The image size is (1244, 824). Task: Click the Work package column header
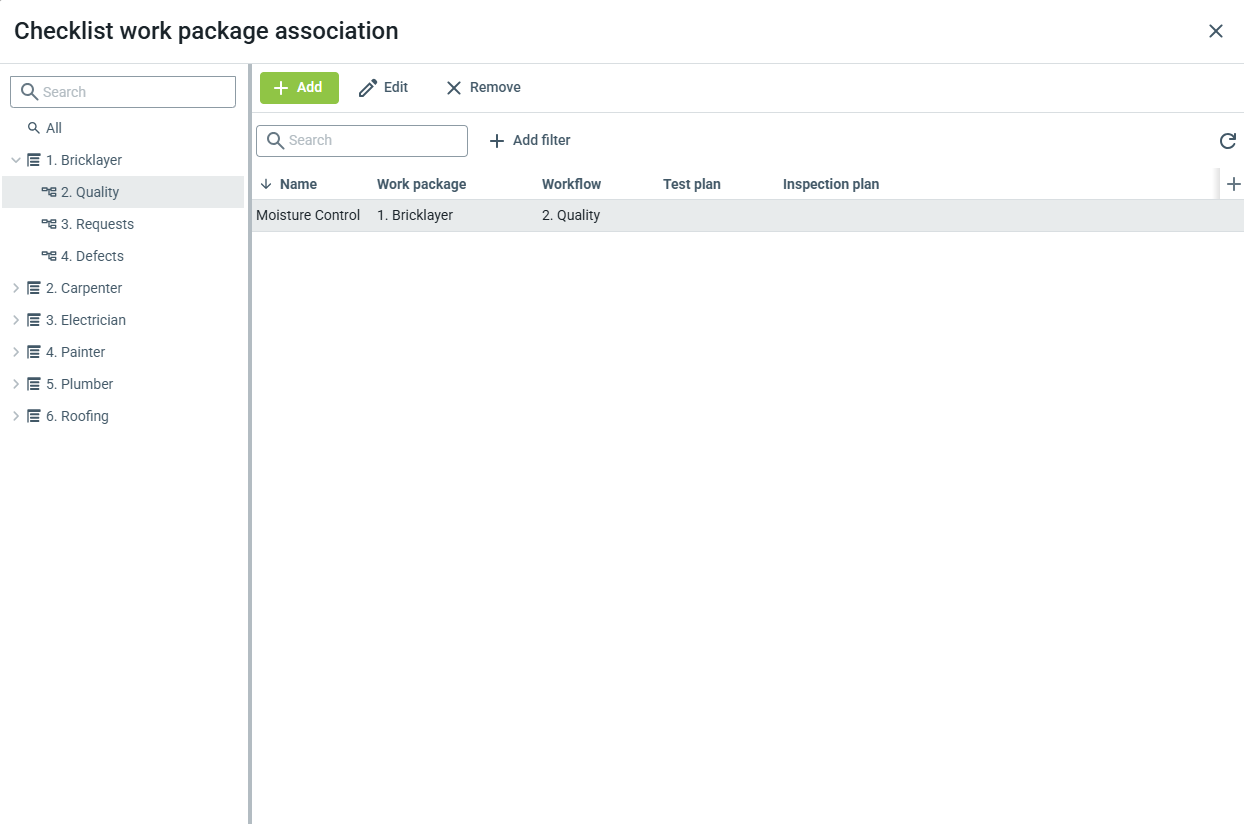click(x=421, y=184)
